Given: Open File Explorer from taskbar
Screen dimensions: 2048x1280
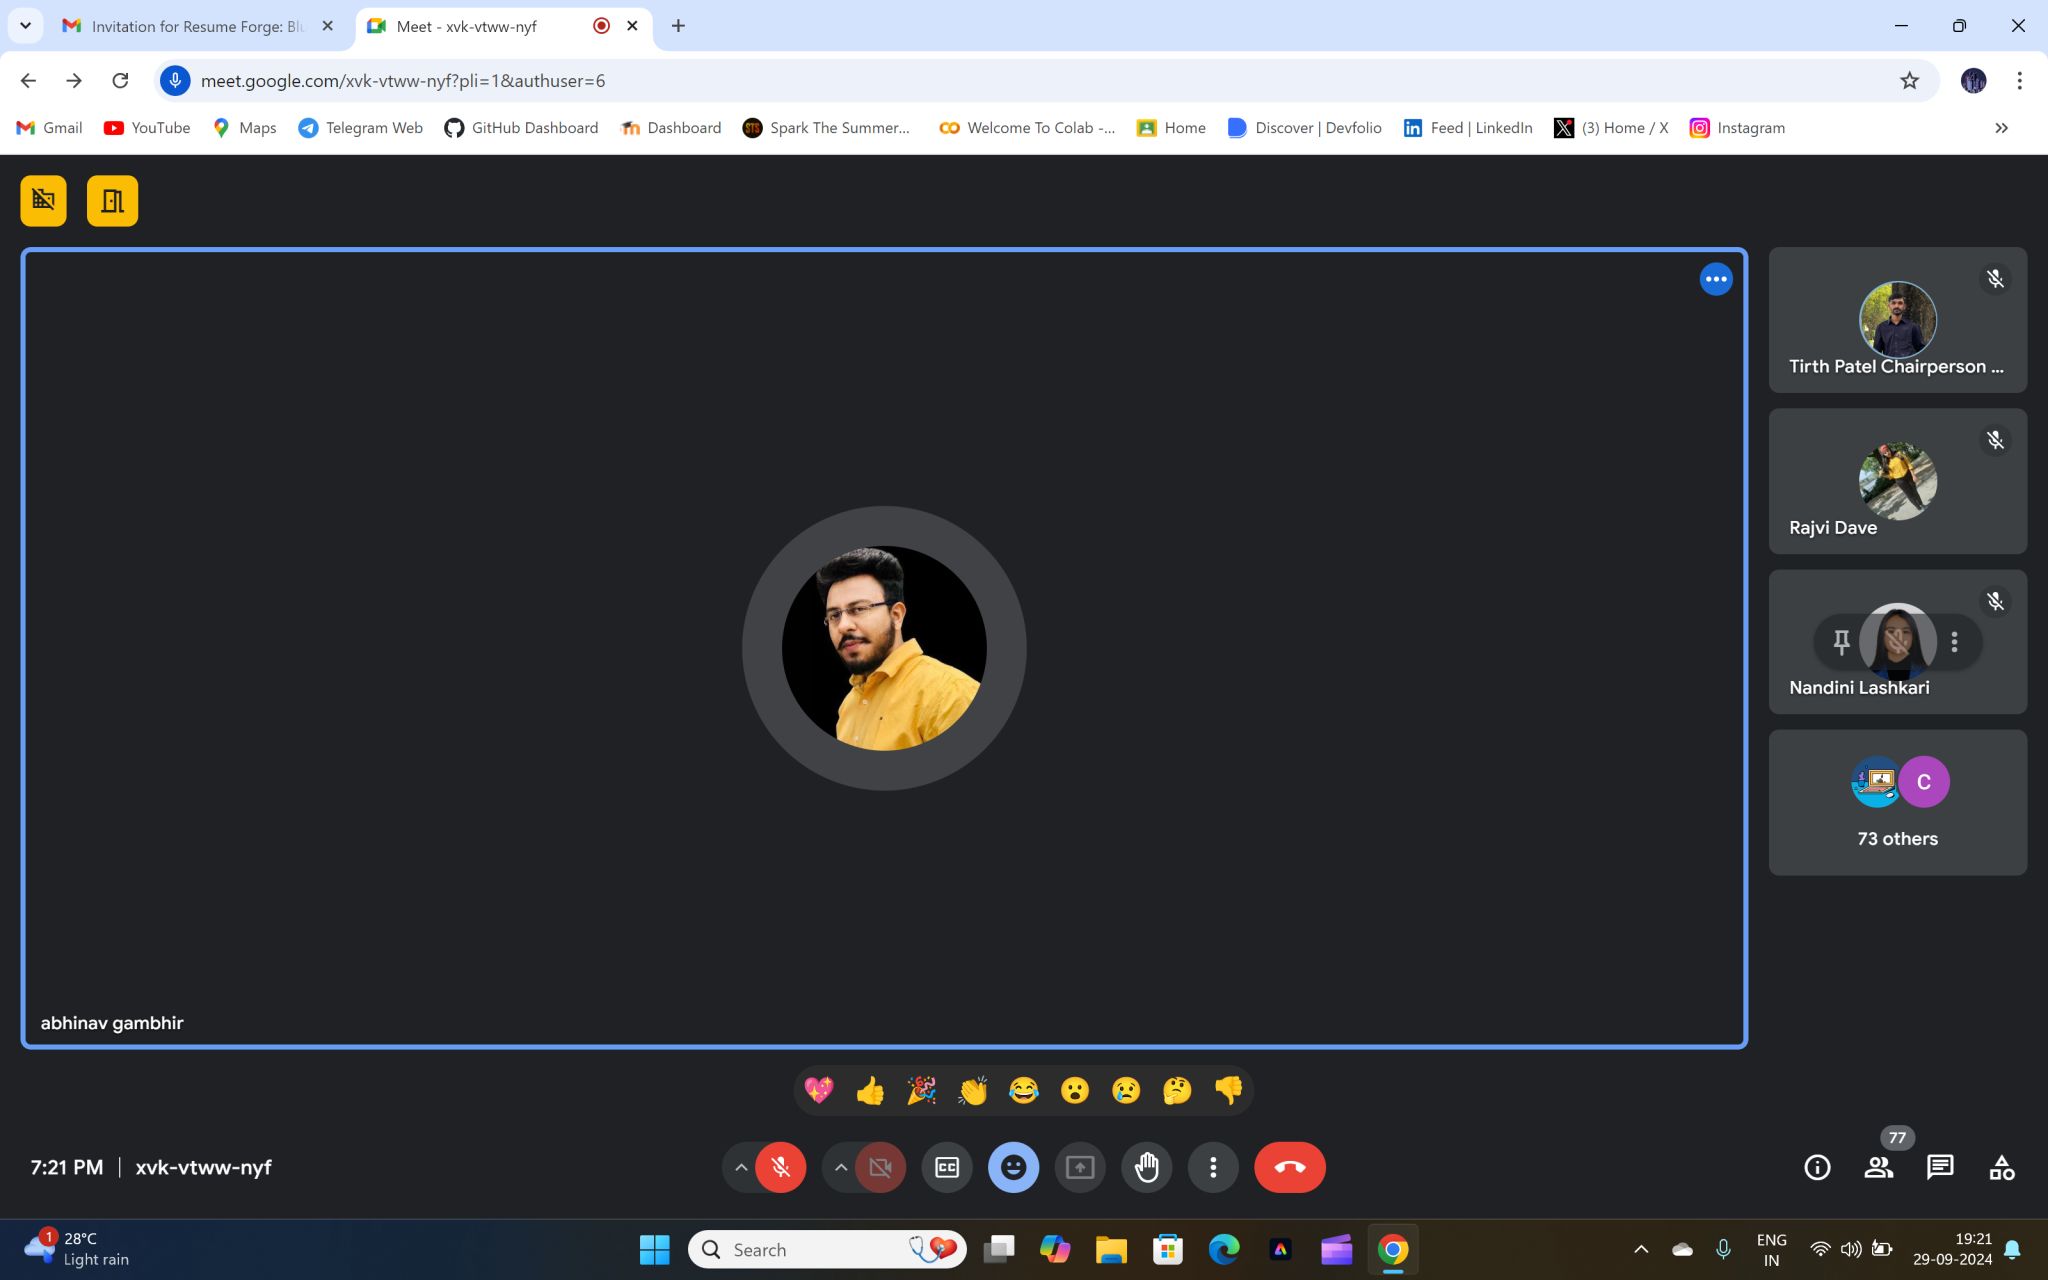Looking at the screenshot, I should coord(1111,1249).
